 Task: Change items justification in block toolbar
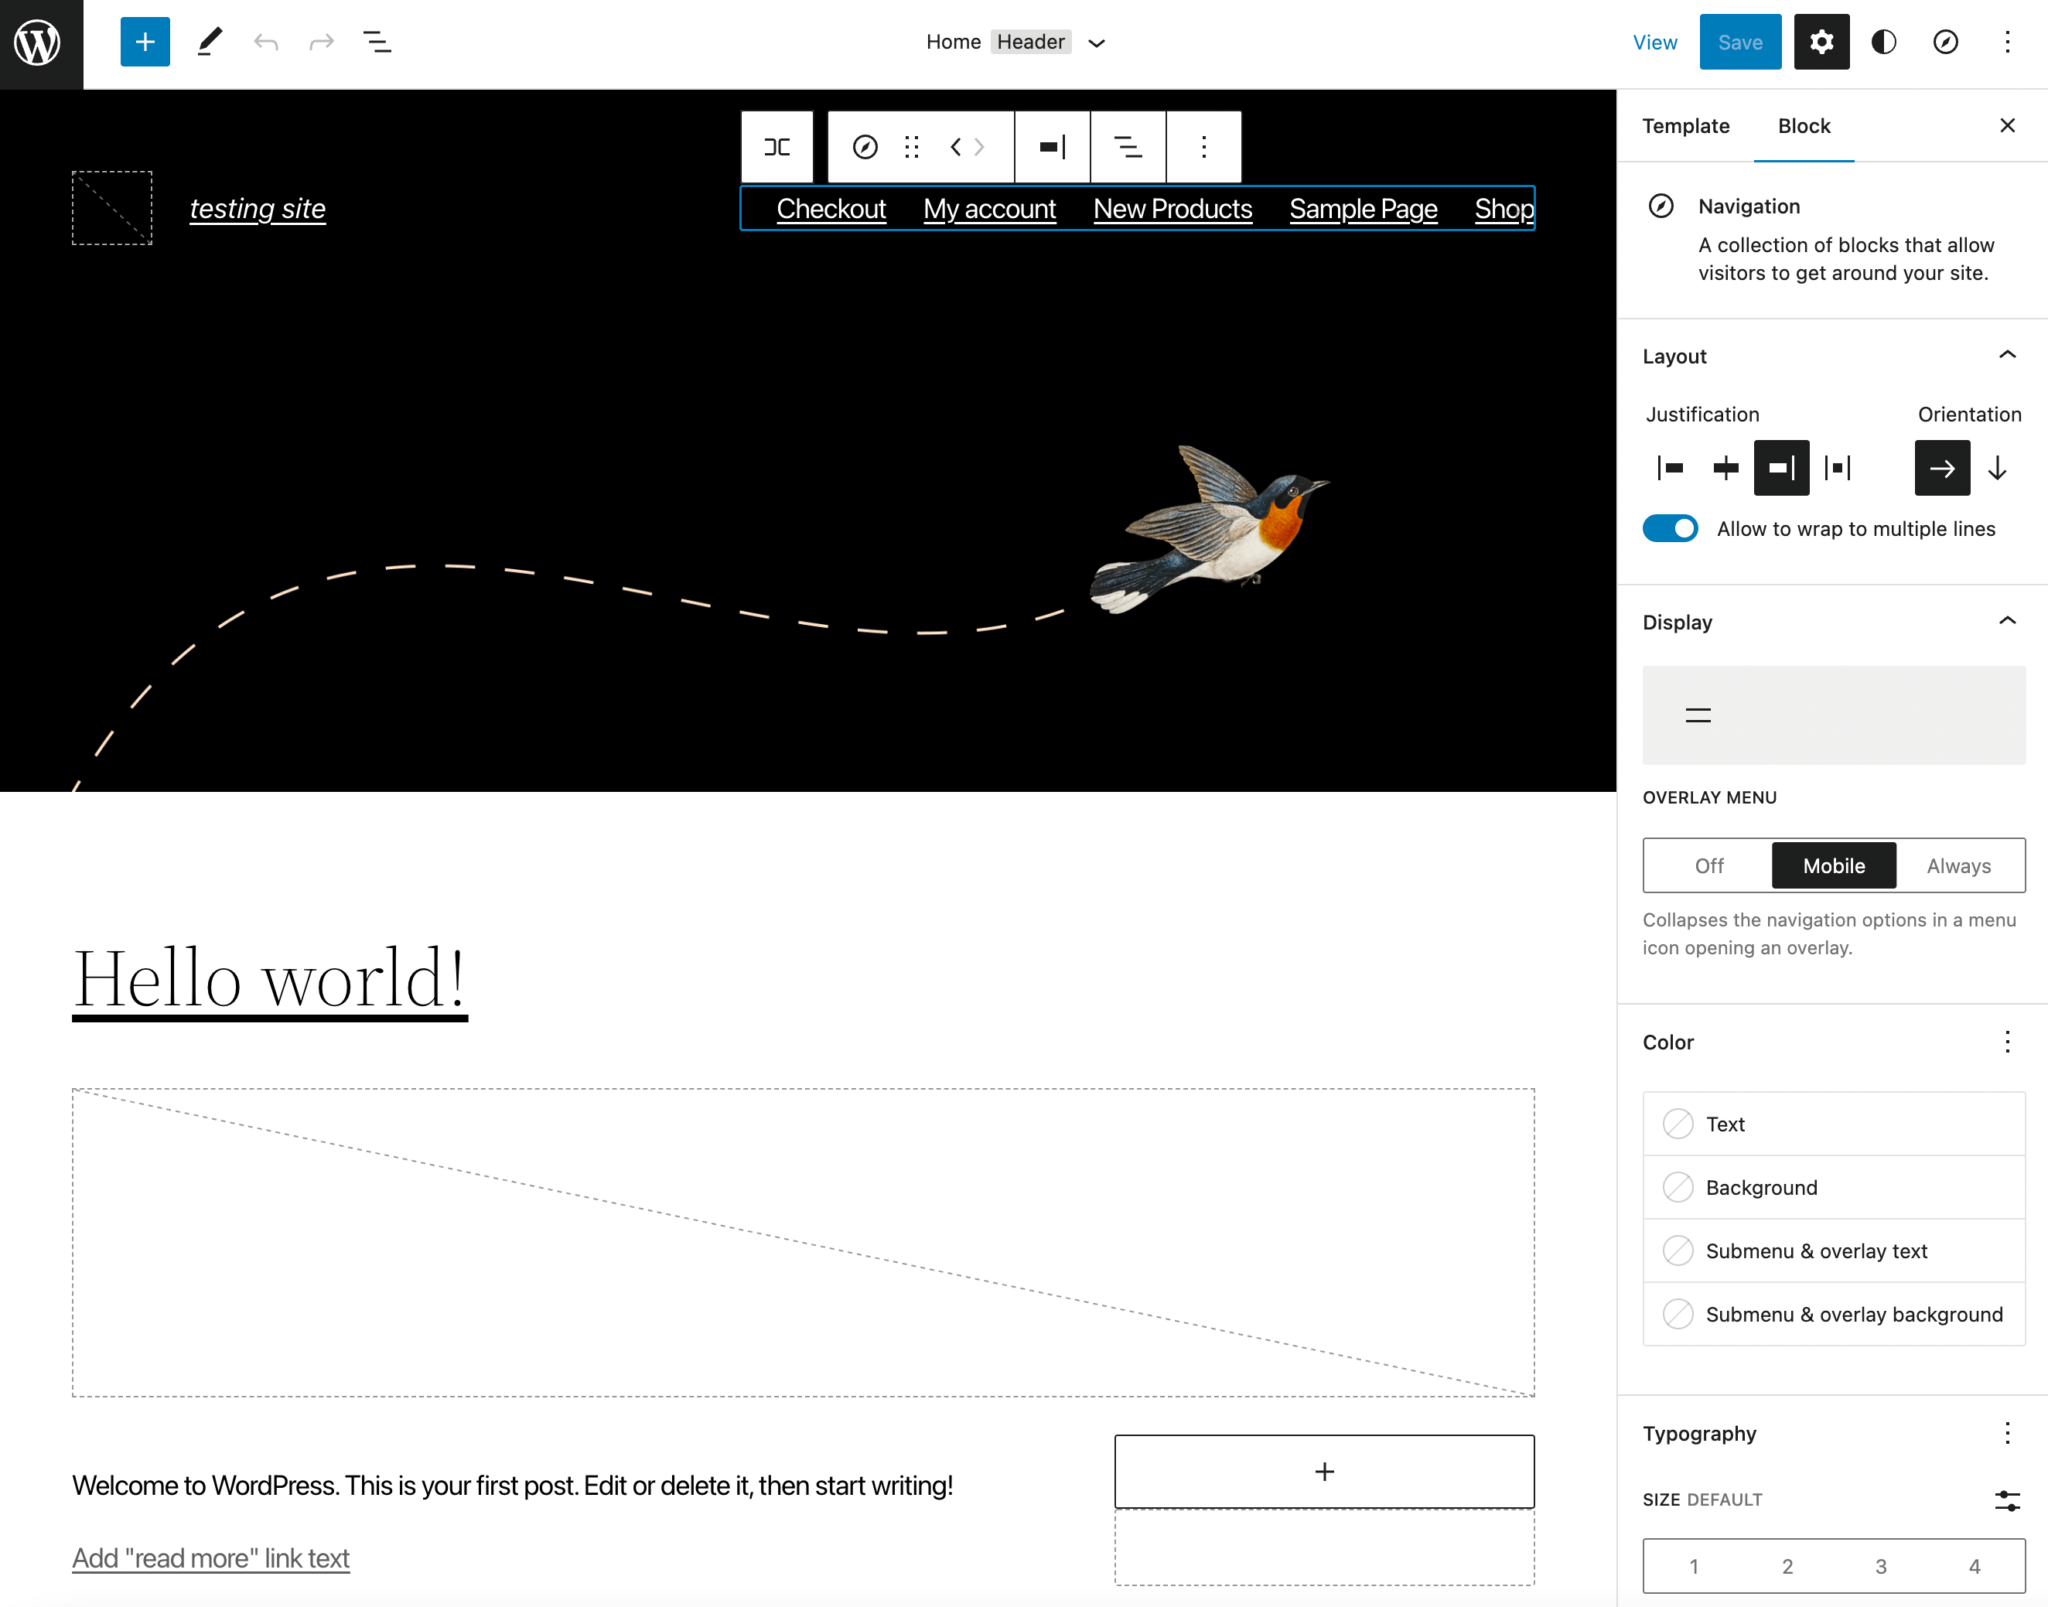click(x=1052, y=147)
